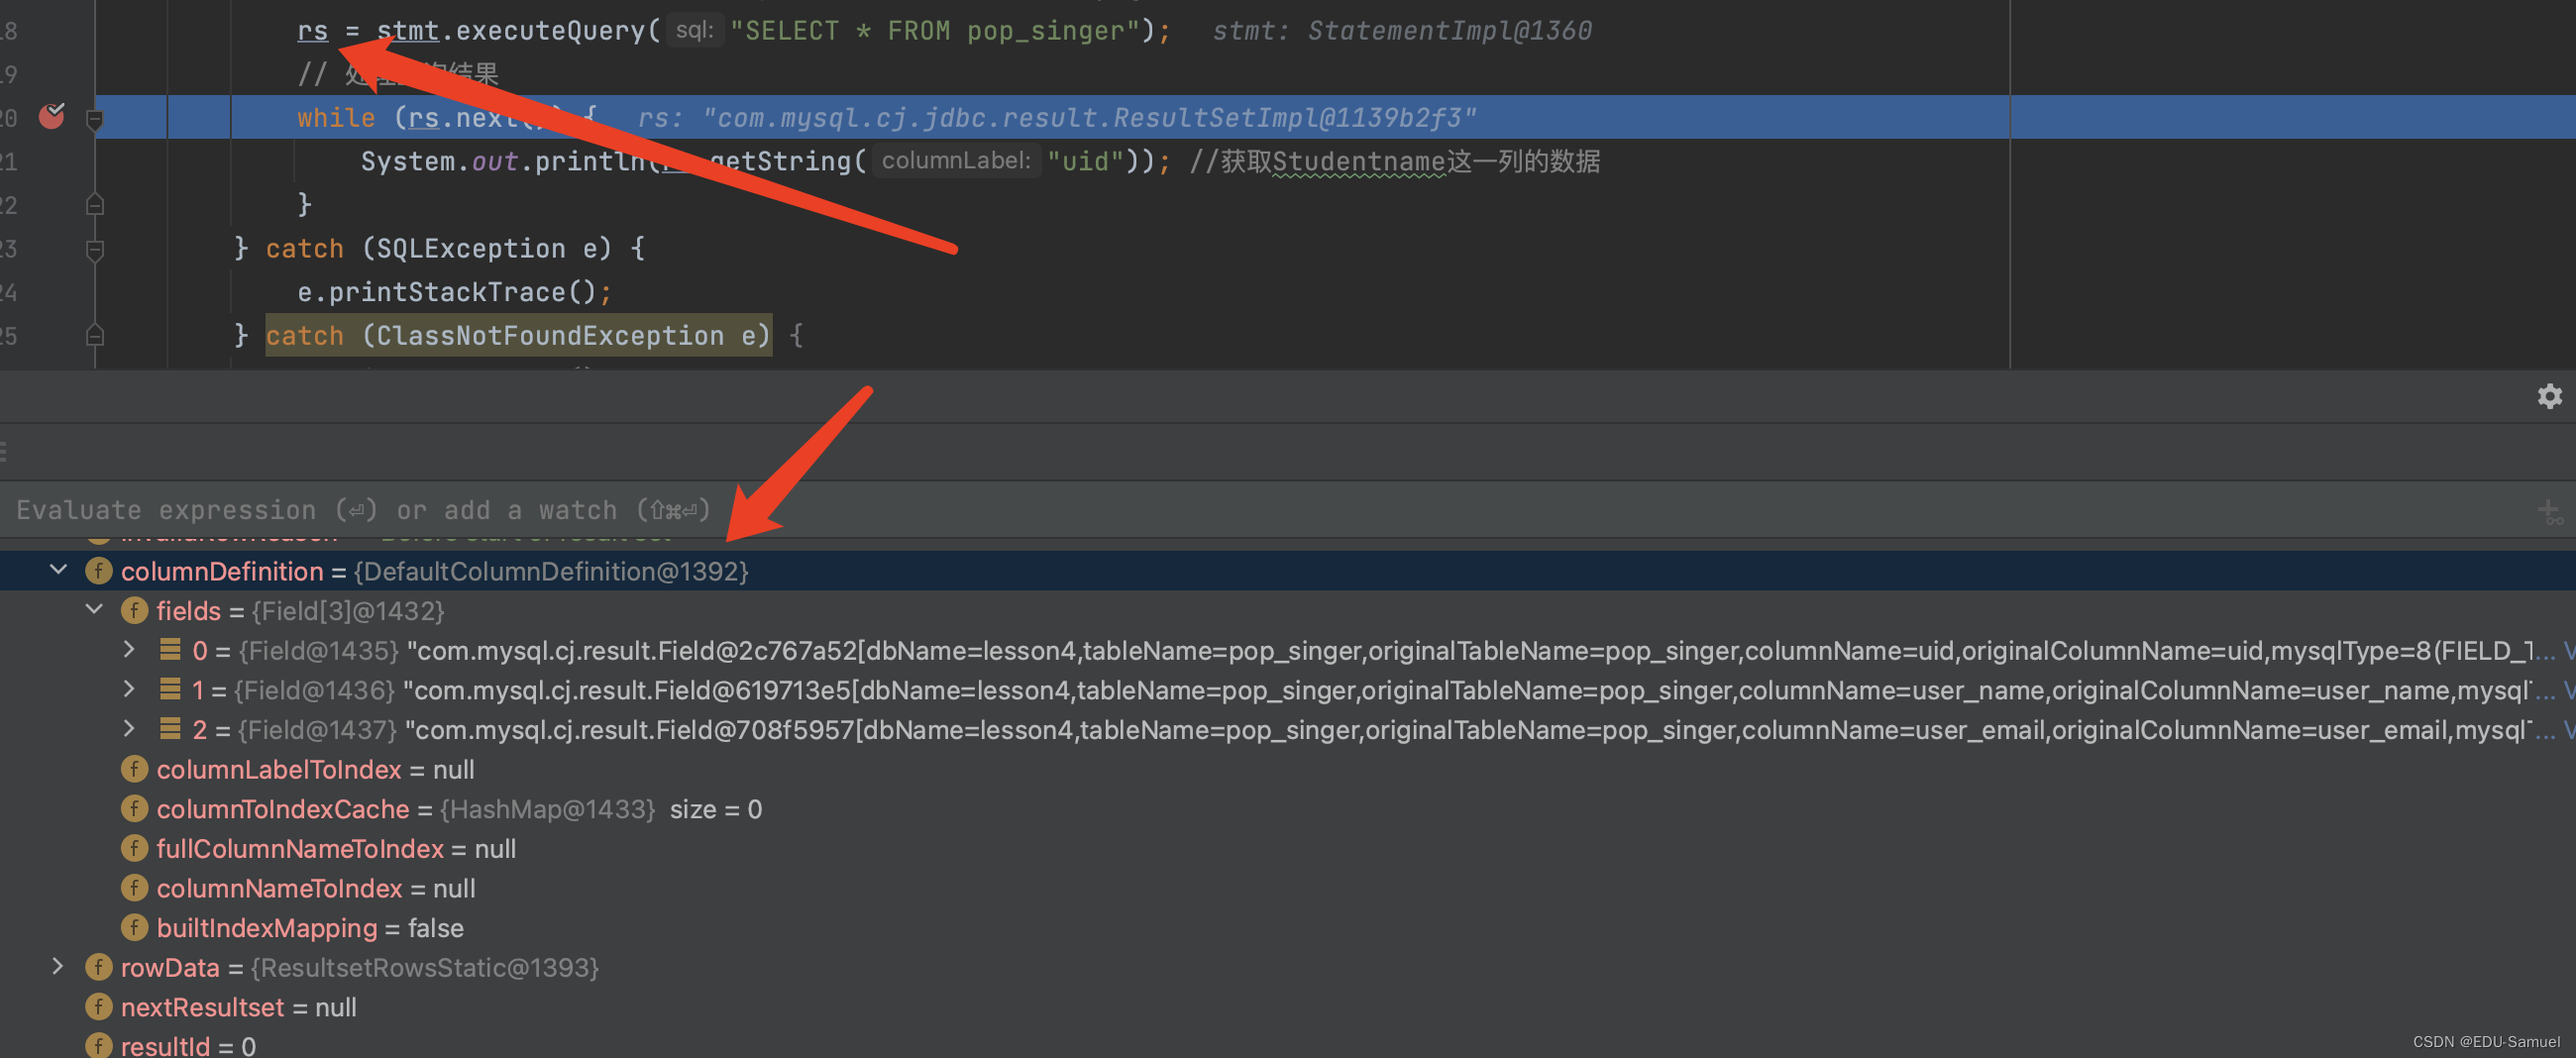The height and width of the screenshot is (1058, 2576).
Task: Fold the while loop block gutter marker
Action: tap(95, 120)
